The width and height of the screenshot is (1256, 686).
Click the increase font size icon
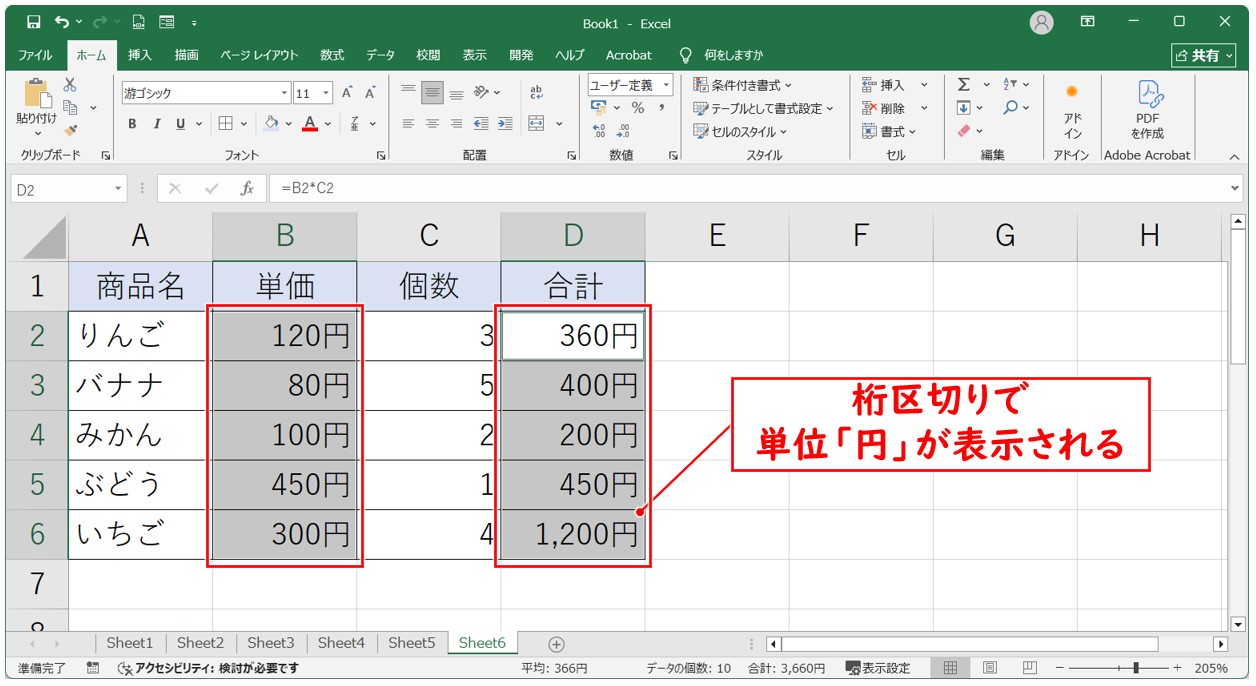click(347, 93)
